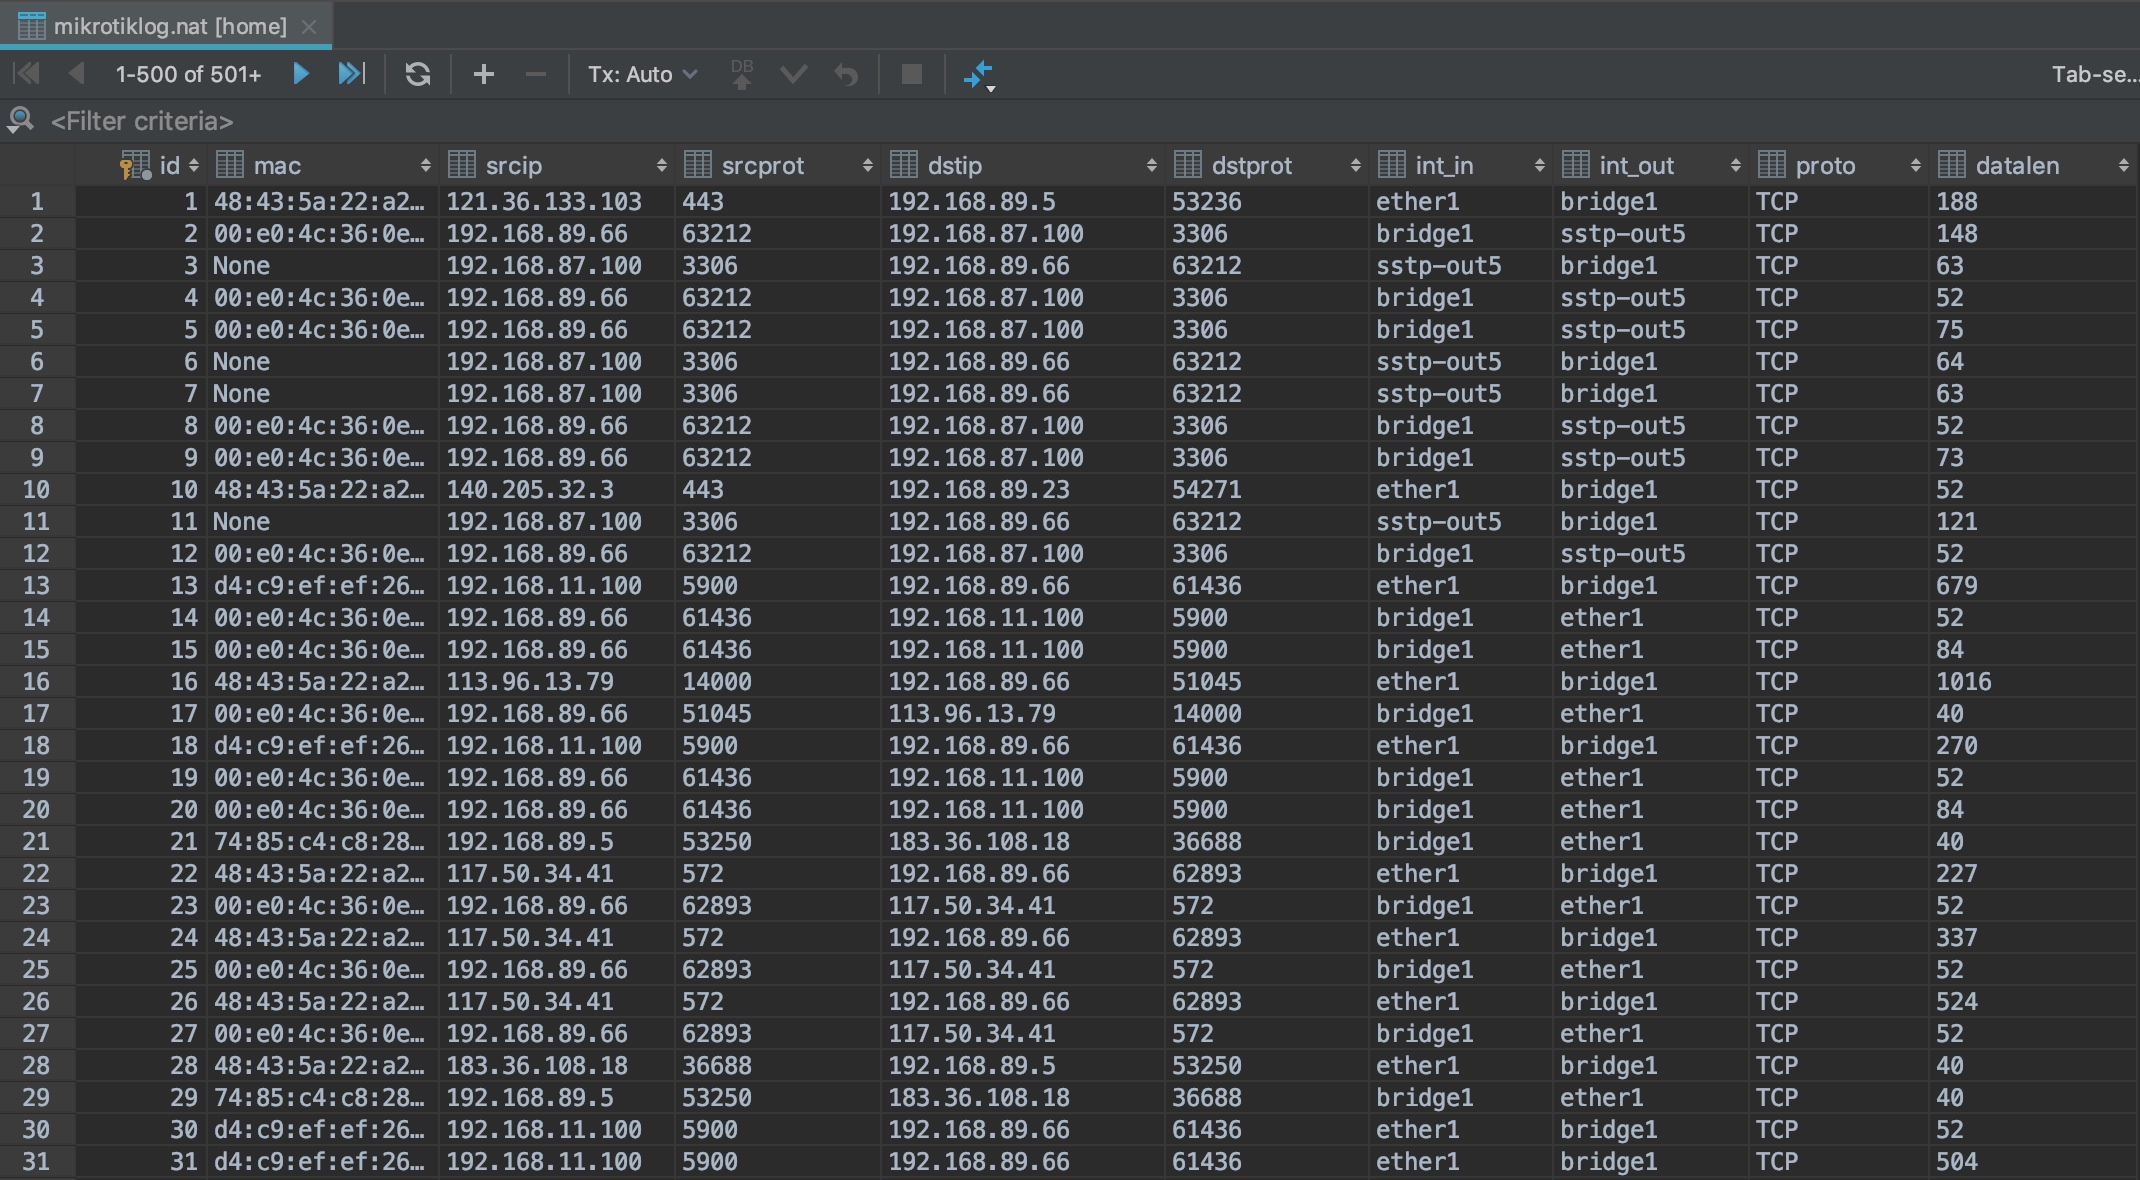
Task: Select mac cell None in row 3
Action: point(323,265)
